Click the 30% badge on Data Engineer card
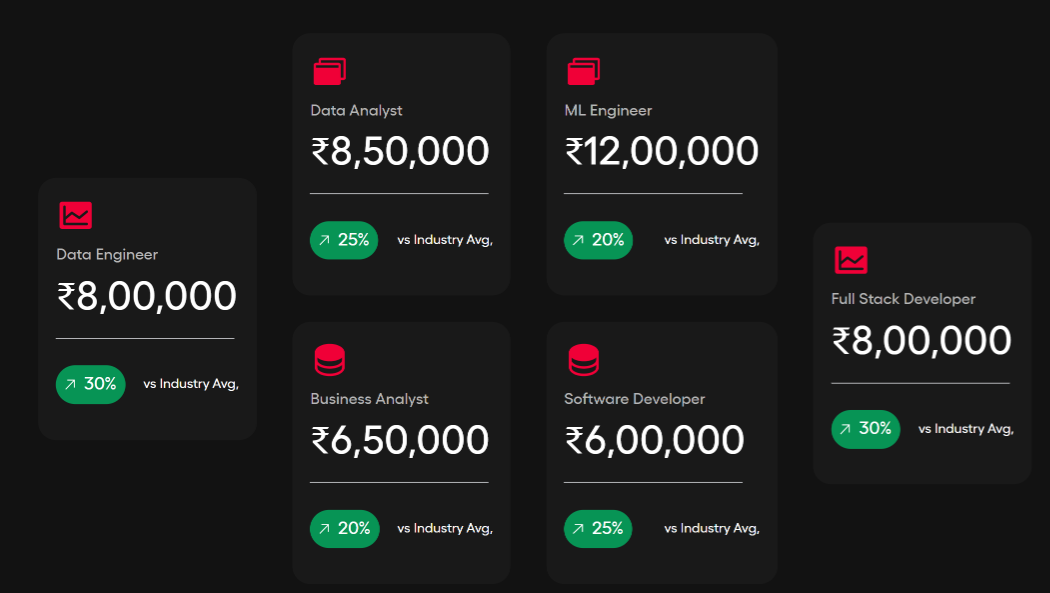The image size is (1050, 593). click(91, 384)
